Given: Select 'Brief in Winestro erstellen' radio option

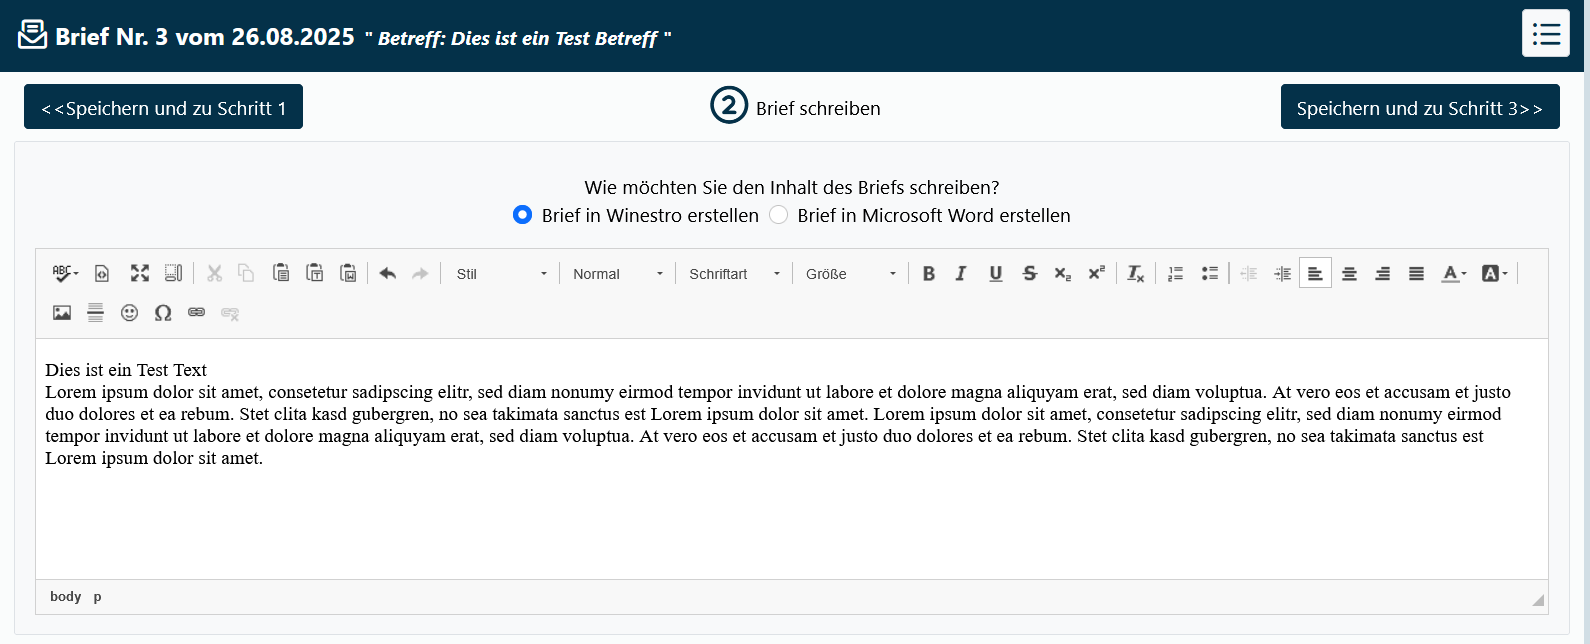Looking at the screenshot, I should (x=522, y=215).
